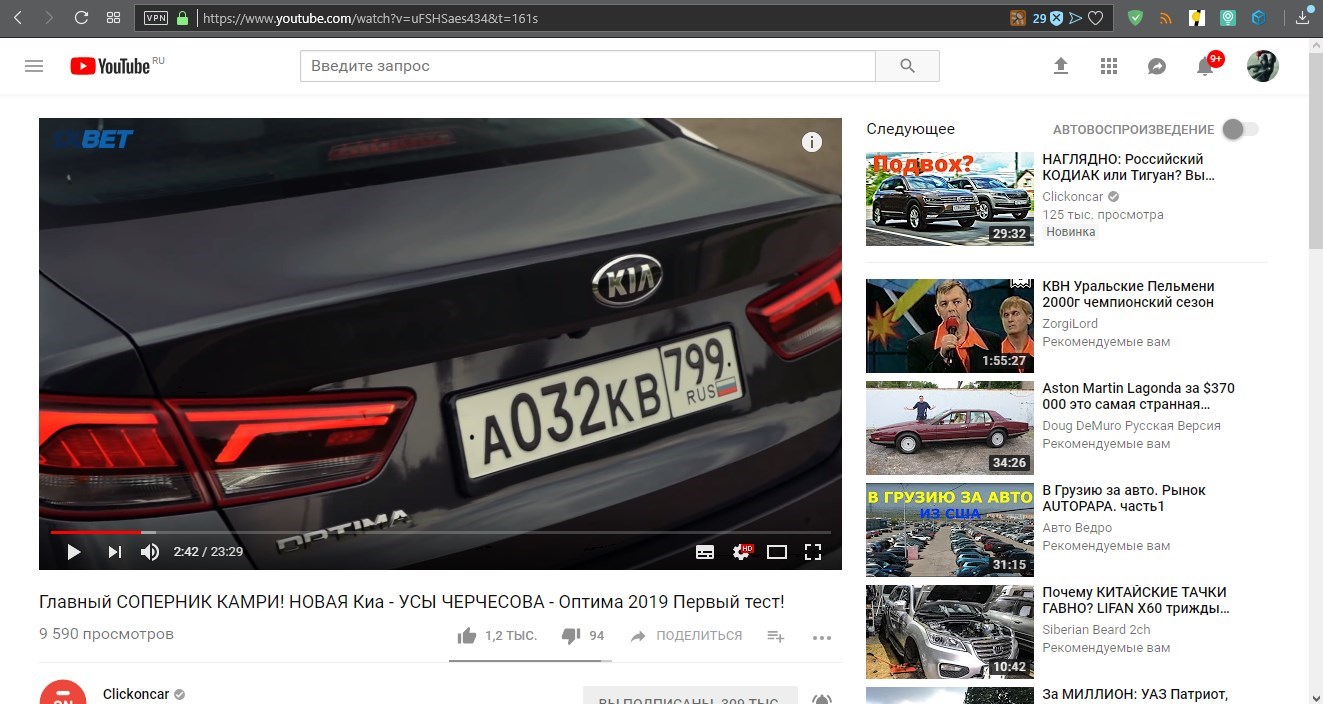Enter fullscreen video mode
Viewport: 1323px width, 704px height.
813,552
